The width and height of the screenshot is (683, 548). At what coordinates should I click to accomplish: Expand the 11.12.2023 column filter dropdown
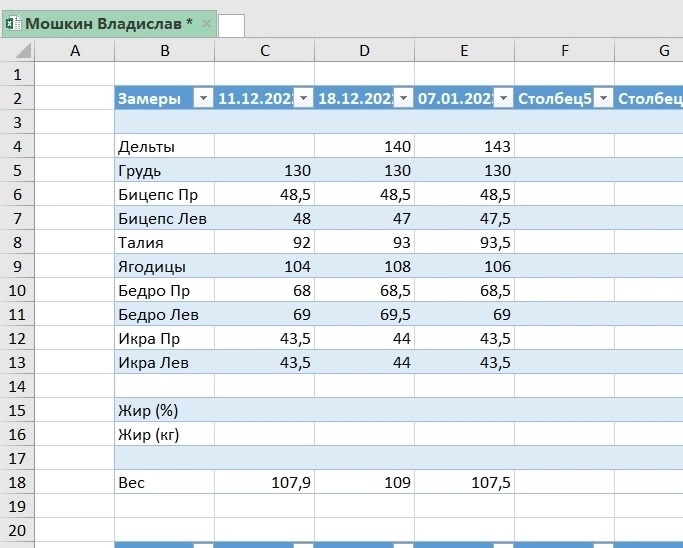[x=303, y=98]
